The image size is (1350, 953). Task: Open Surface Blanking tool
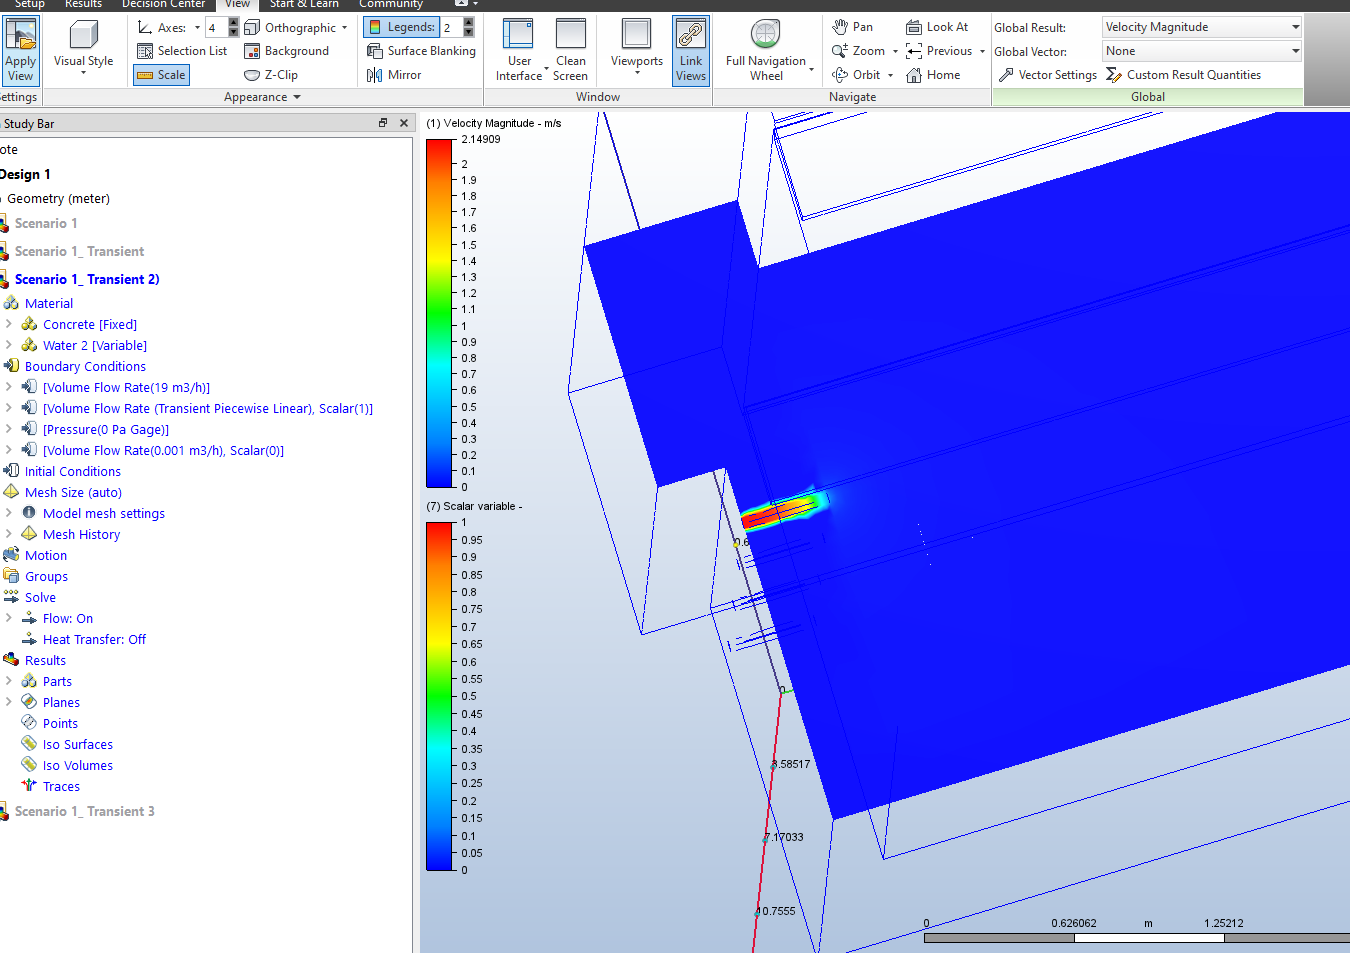421,51
